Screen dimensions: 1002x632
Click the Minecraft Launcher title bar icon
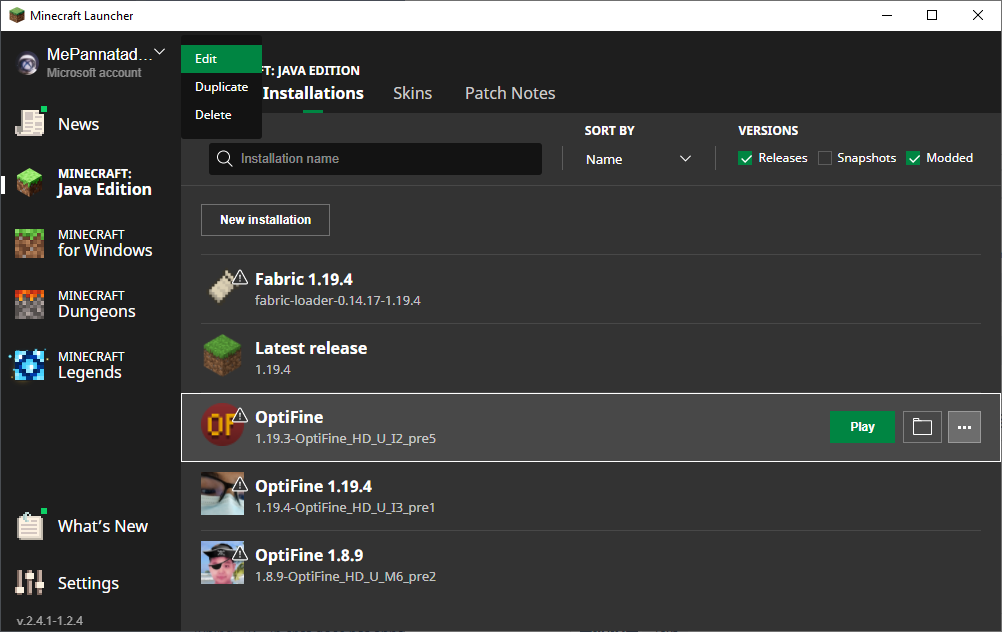click(17, 15)
